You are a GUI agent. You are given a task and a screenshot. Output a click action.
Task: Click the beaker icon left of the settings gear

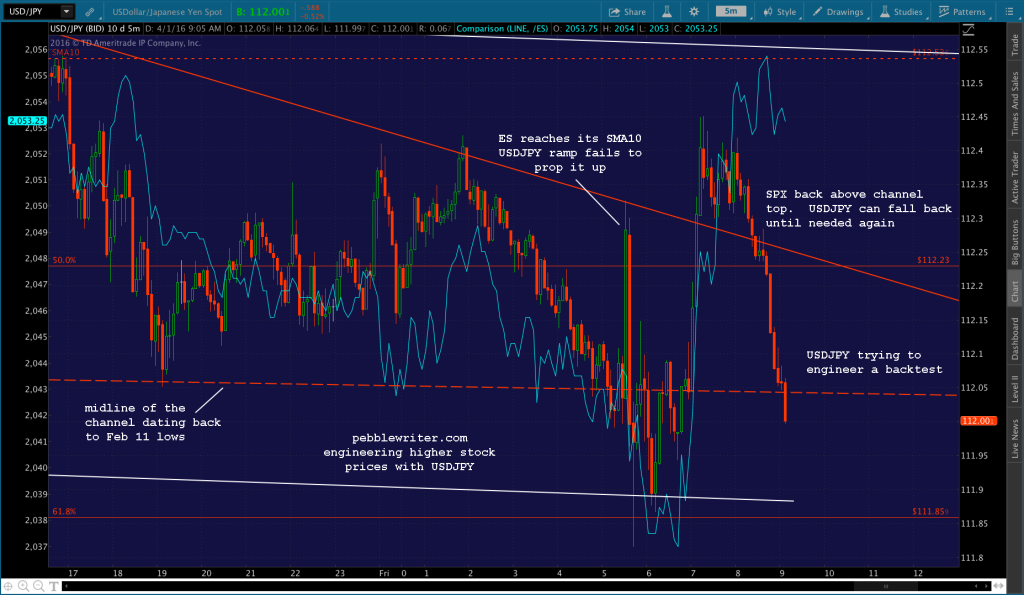668,9
